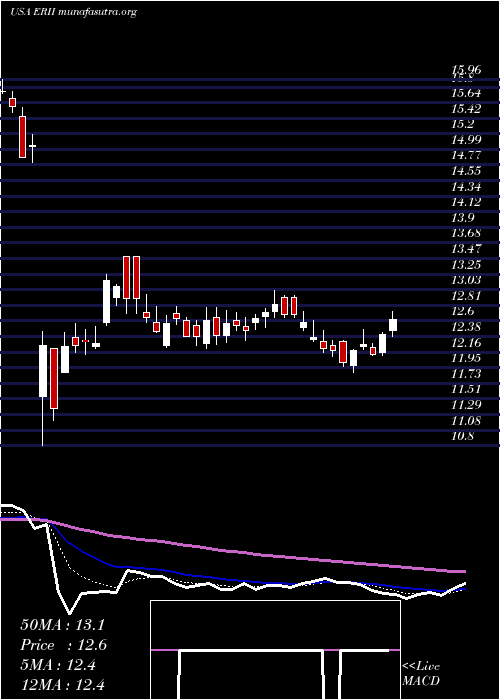The width and height of the screenshot is (500, 700).
Task: Click the 15.96 price axis label
Action: (x=467, y=70)
